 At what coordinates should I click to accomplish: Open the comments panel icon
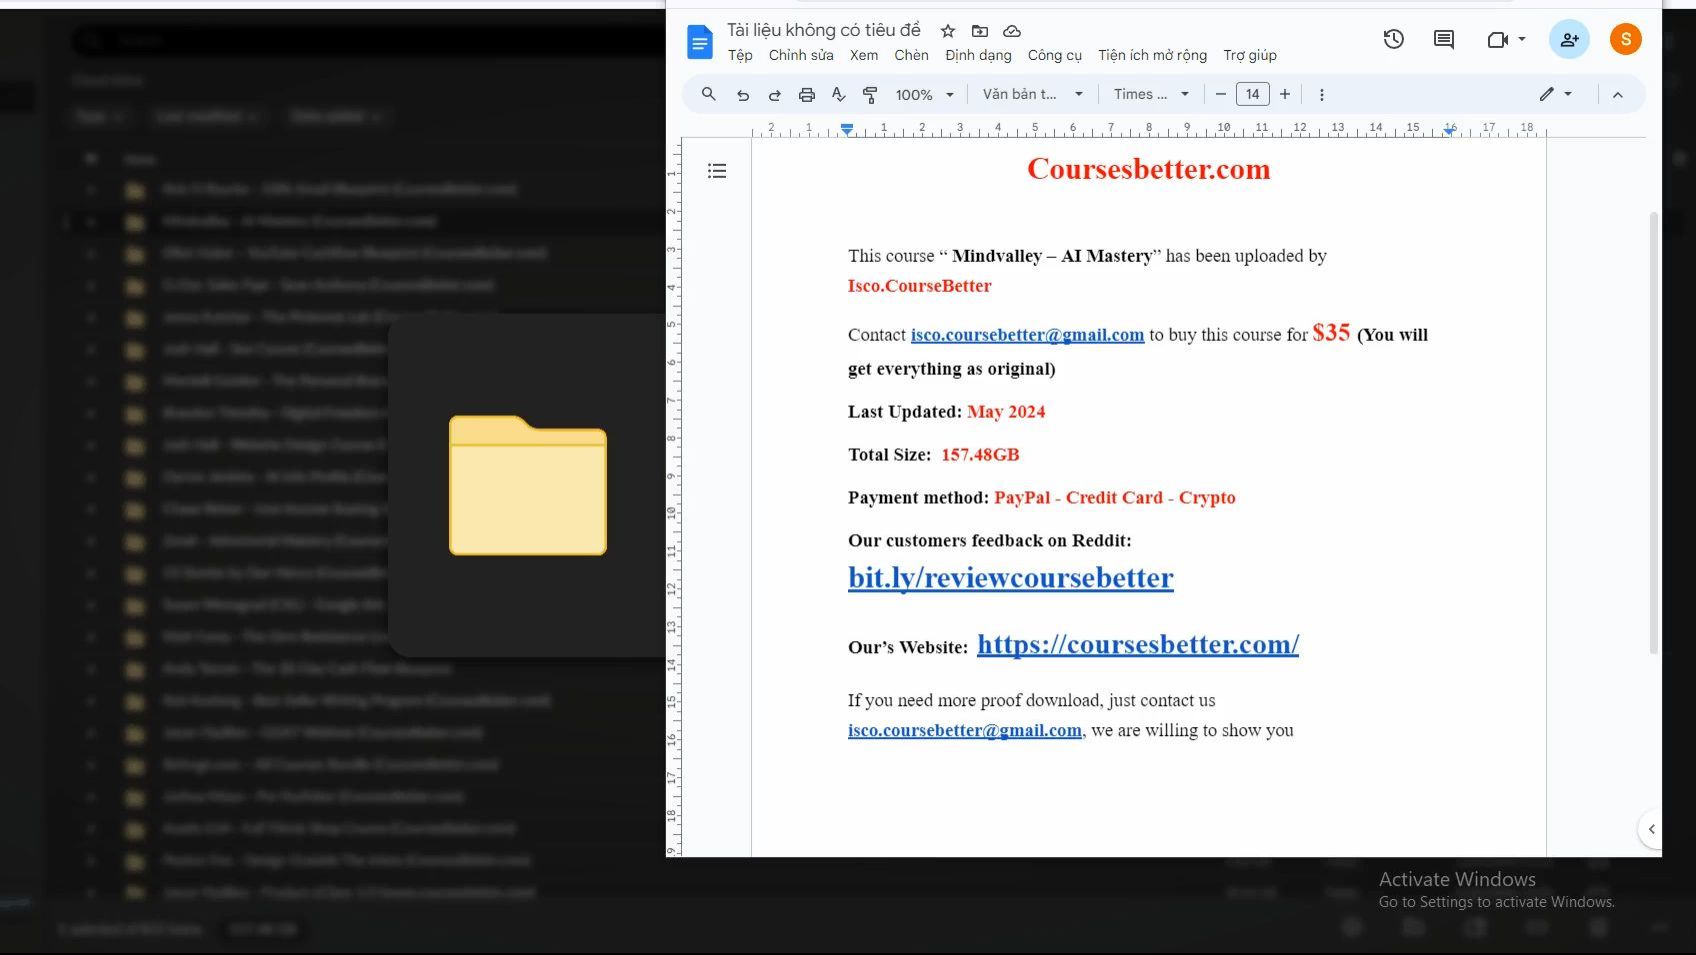click(1443, 40)
